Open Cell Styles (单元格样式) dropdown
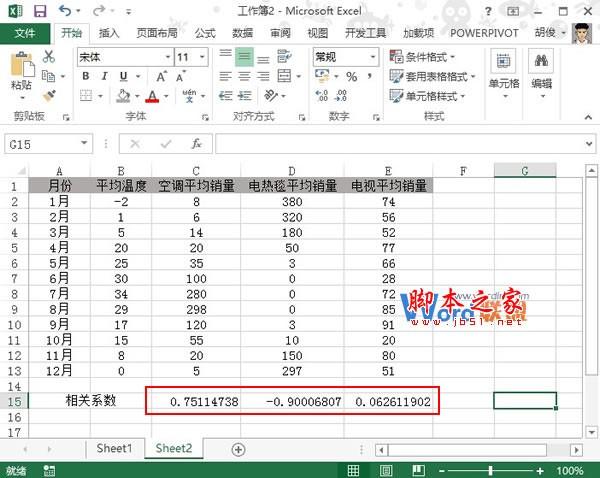Screen dimensions: 600x478 [x=427, y=96]
